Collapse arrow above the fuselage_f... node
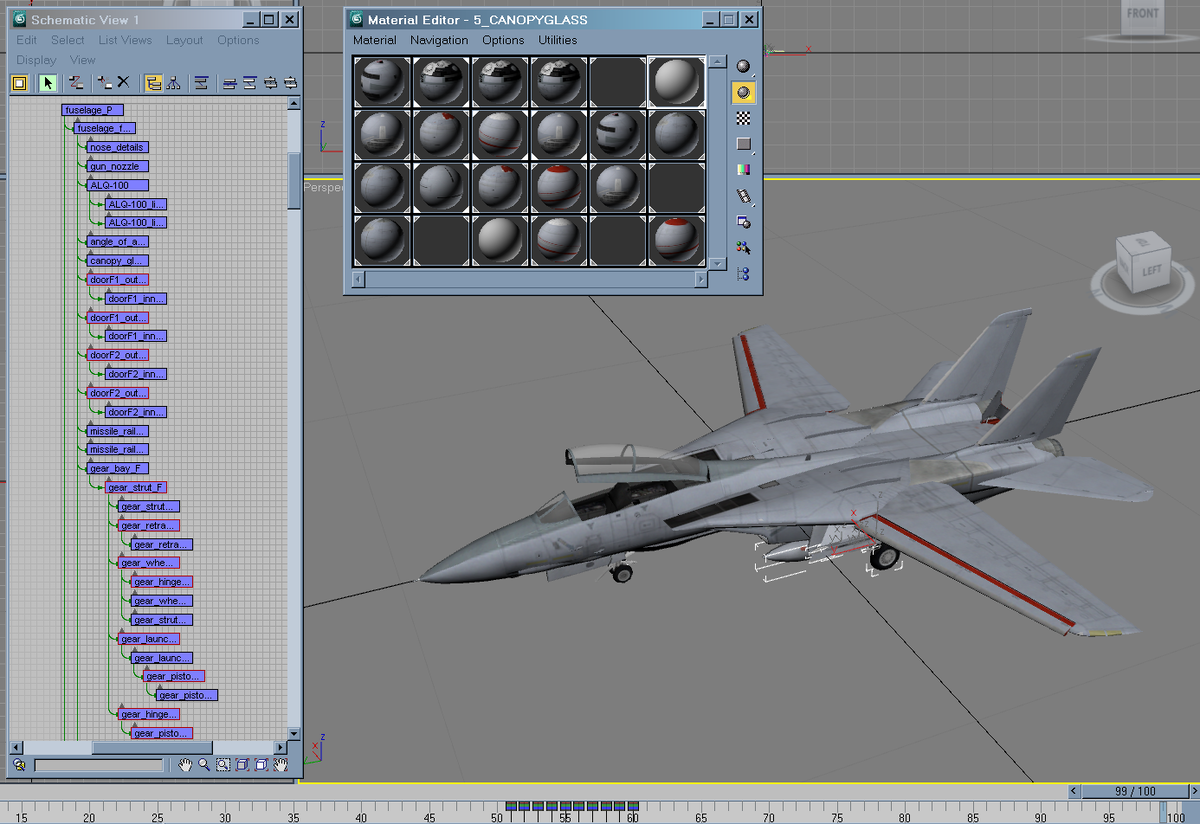The width and height of the screenshot is (1200, 824). coord(78,120)
